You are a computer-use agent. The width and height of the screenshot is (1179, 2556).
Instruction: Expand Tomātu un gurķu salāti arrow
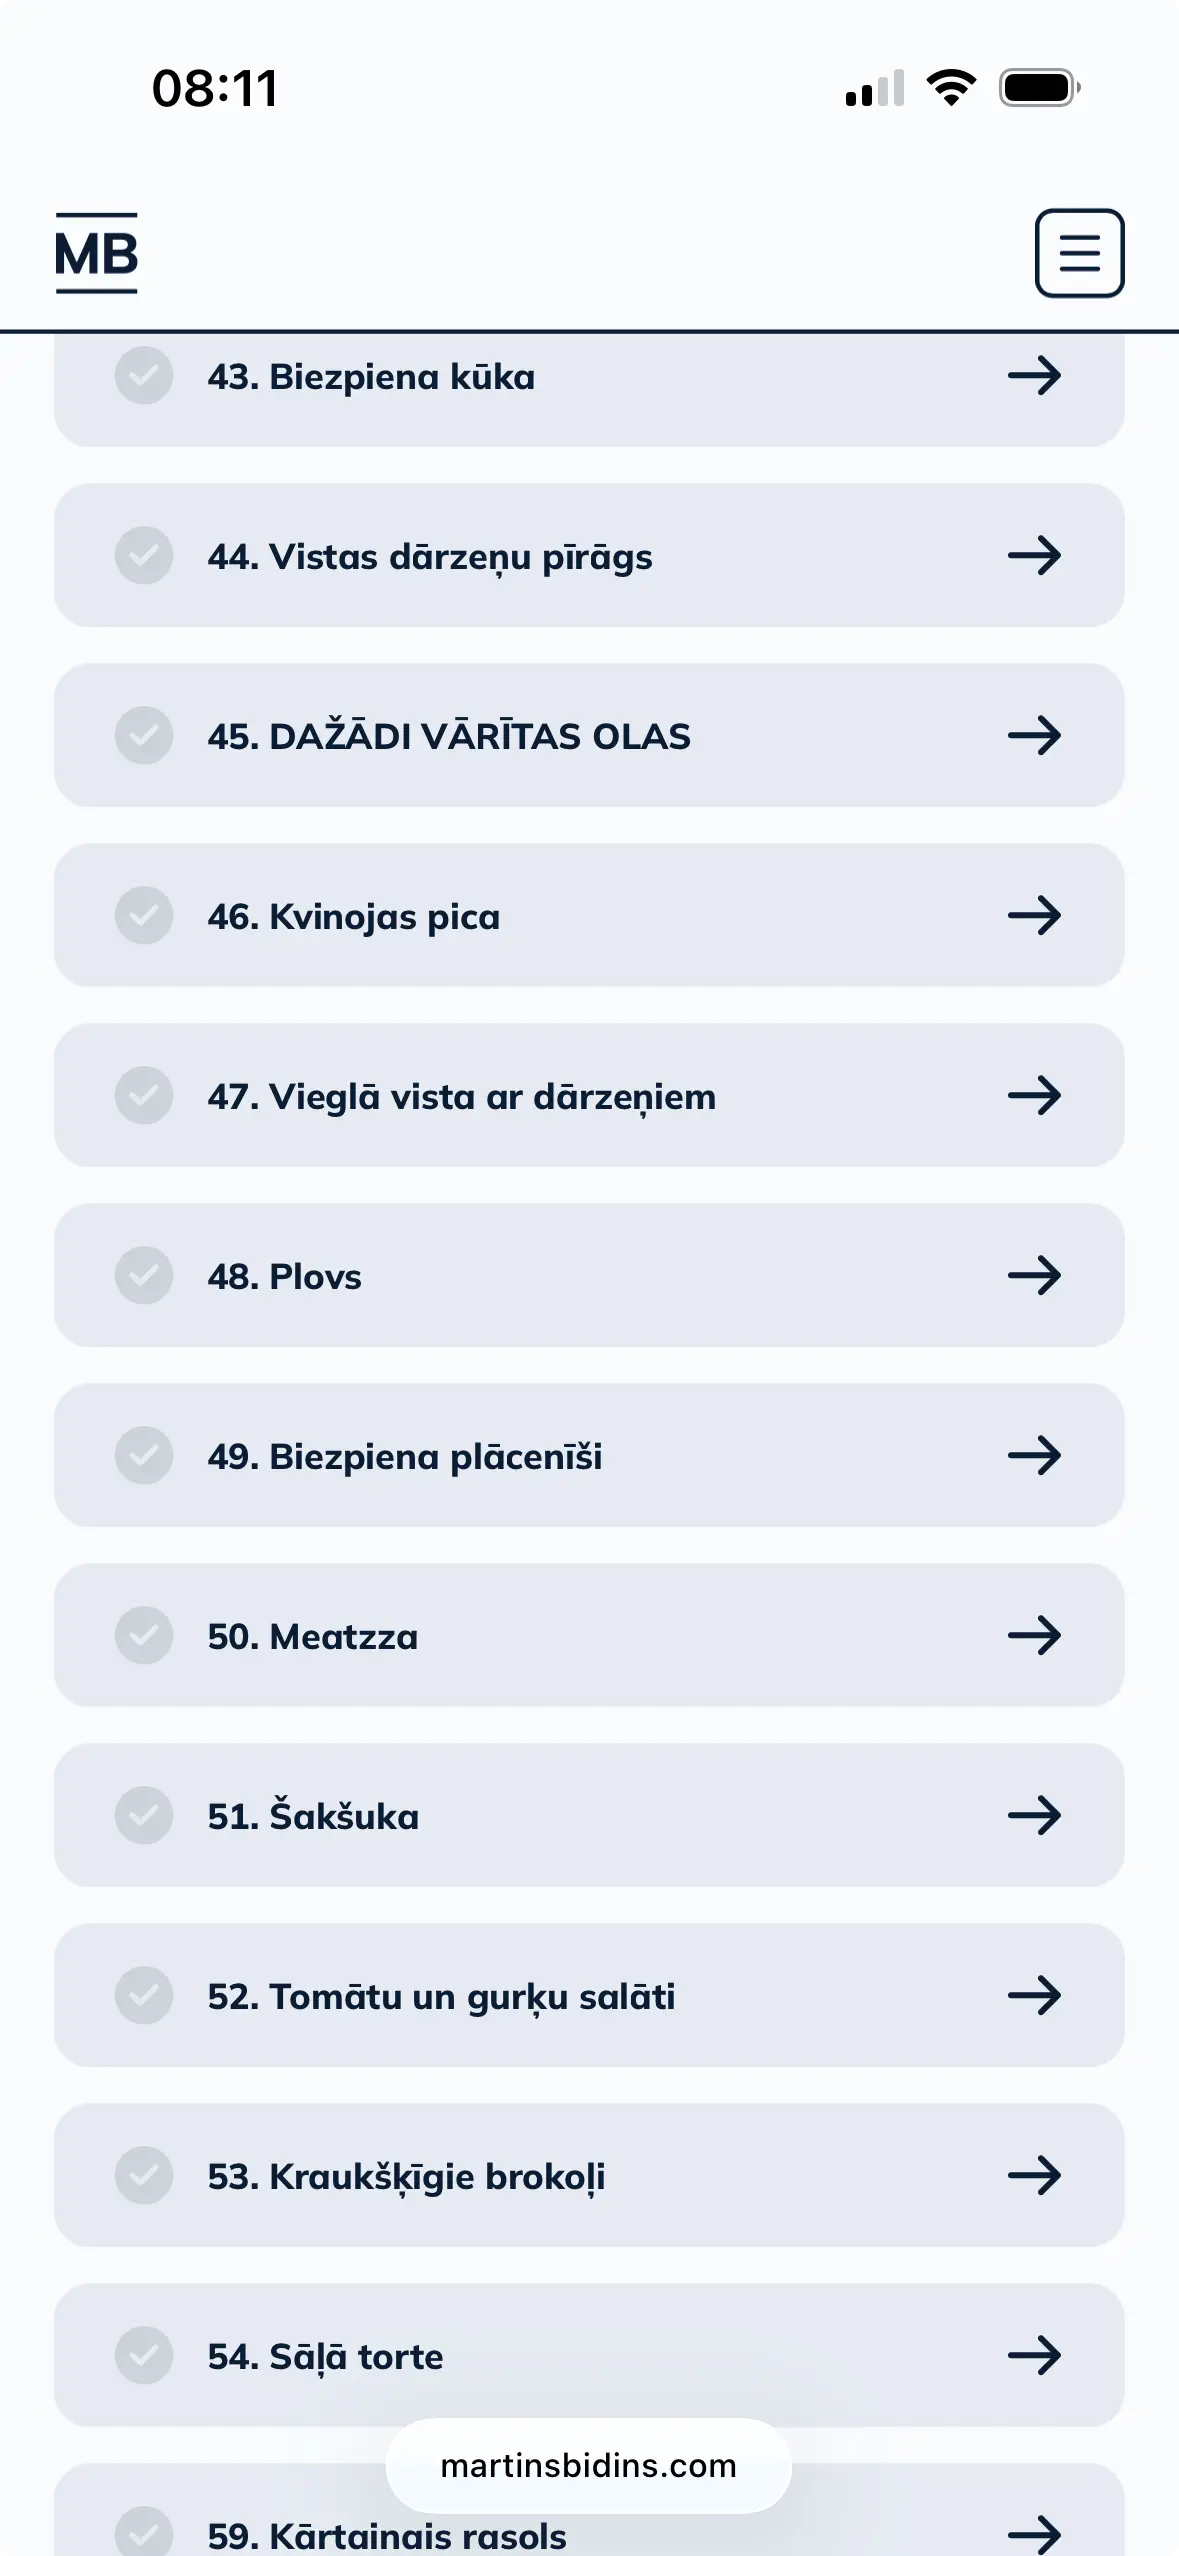tap(1034, 1996)
